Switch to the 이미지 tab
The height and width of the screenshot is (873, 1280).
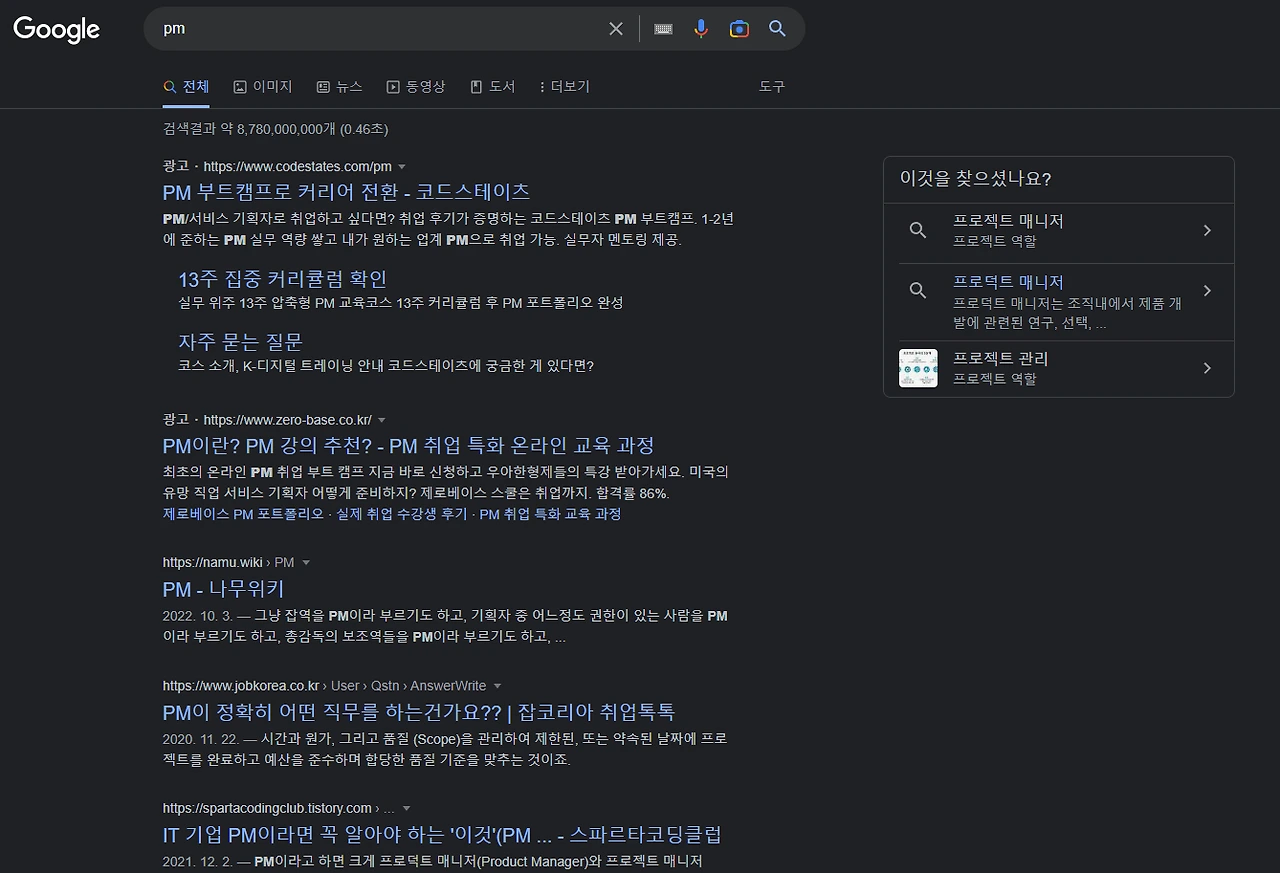(262, 87)
